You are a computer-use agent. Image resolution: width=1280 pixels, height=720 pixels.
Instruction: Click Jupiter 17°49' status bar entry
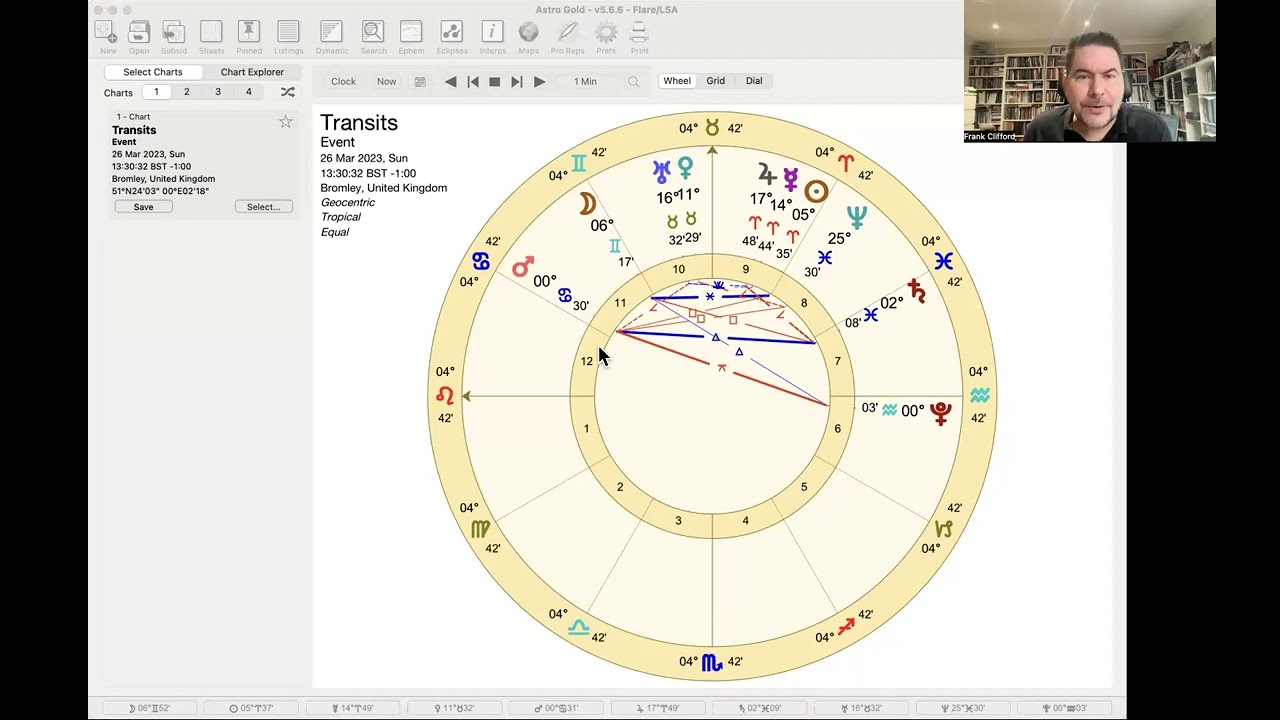(657, 708)
